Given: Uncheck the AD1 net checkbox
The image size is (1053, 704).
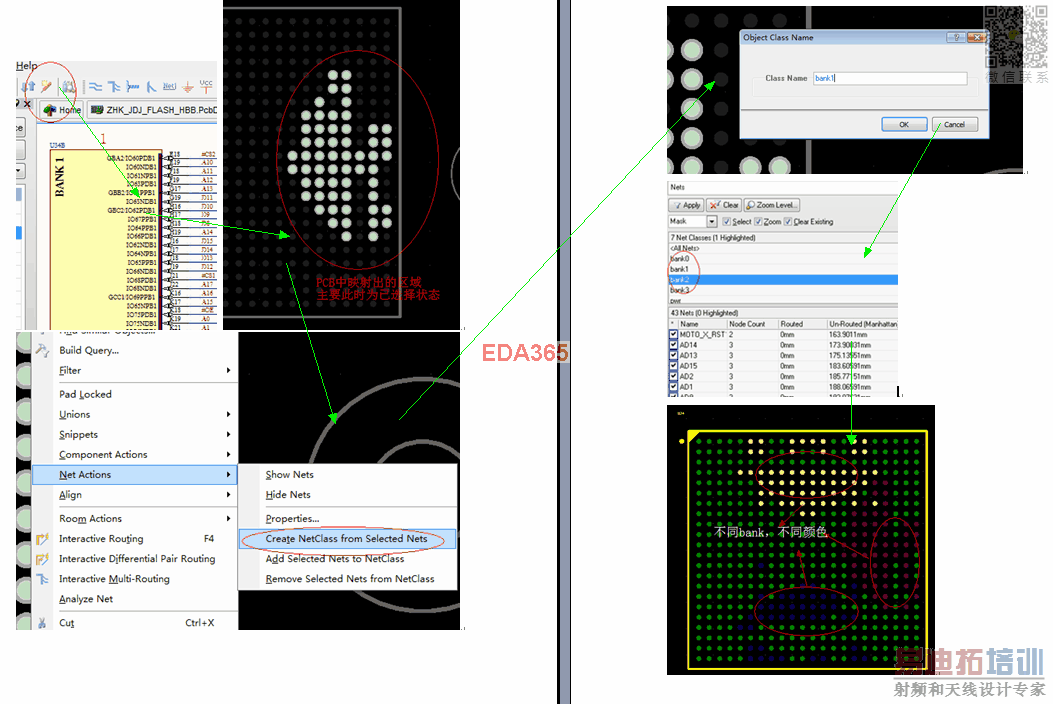Looking at the screenshot, I should 674,387.
